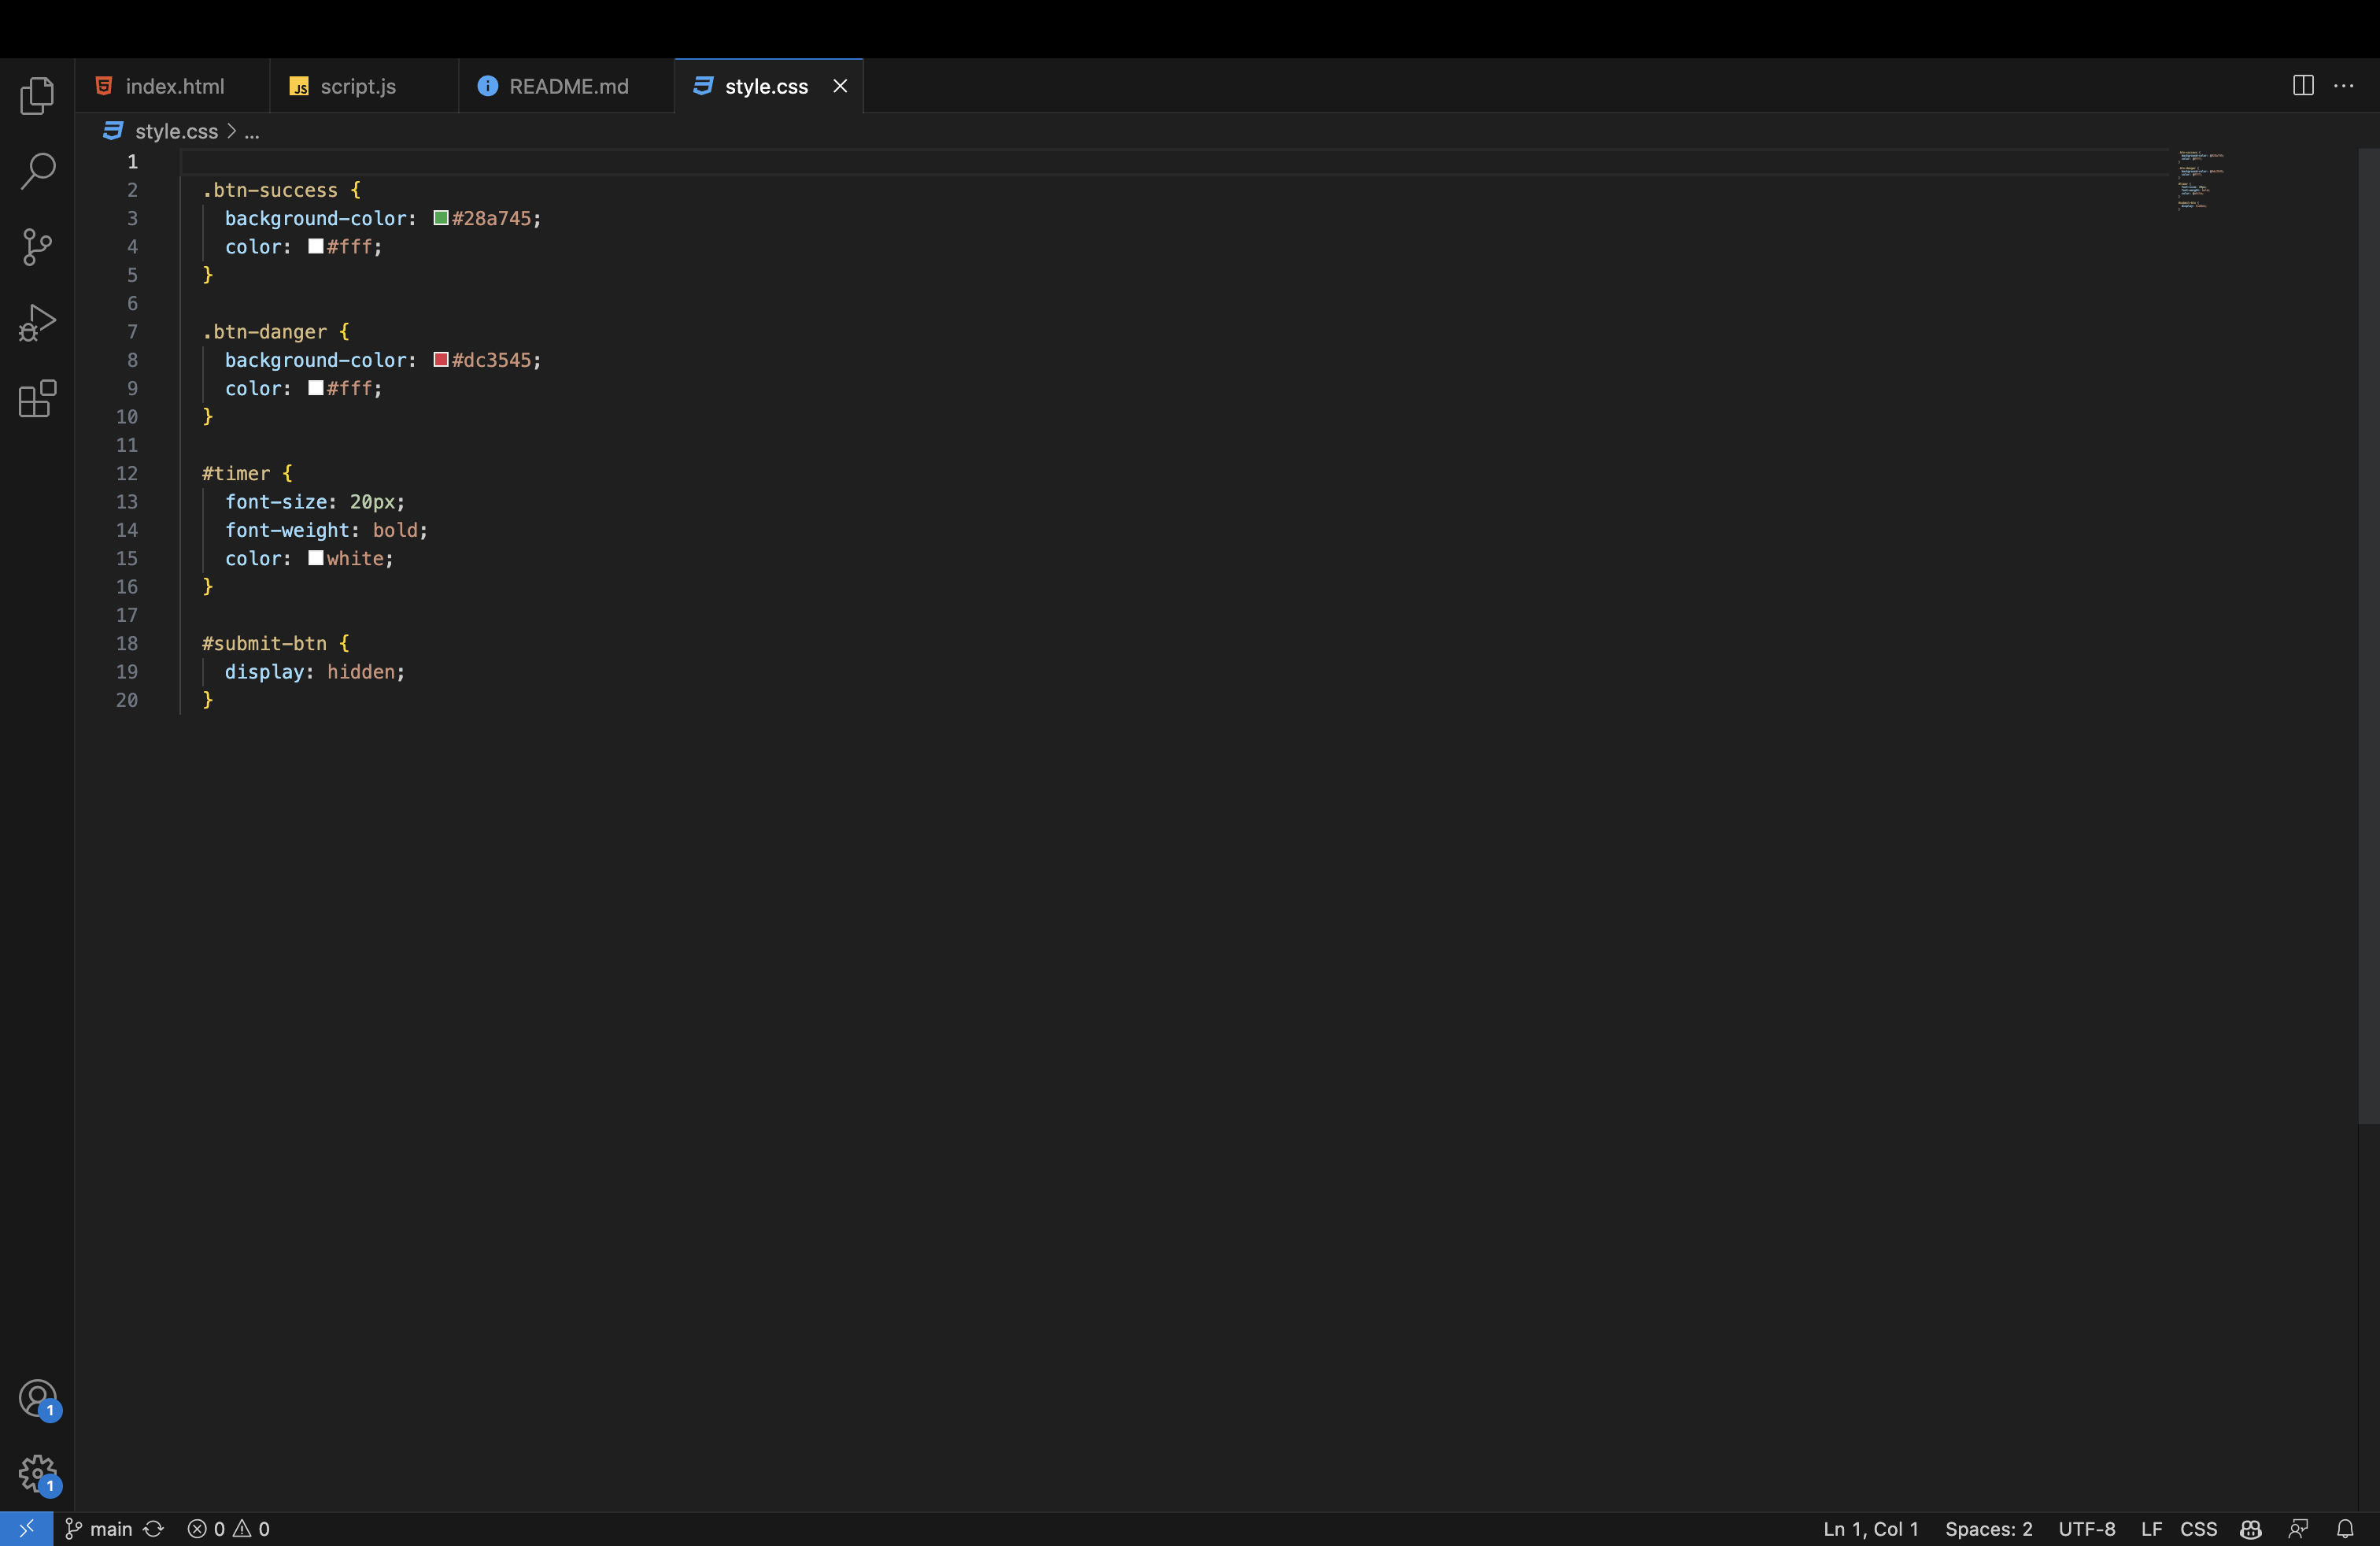Open the Manage settings gear

coord(37,1474)
